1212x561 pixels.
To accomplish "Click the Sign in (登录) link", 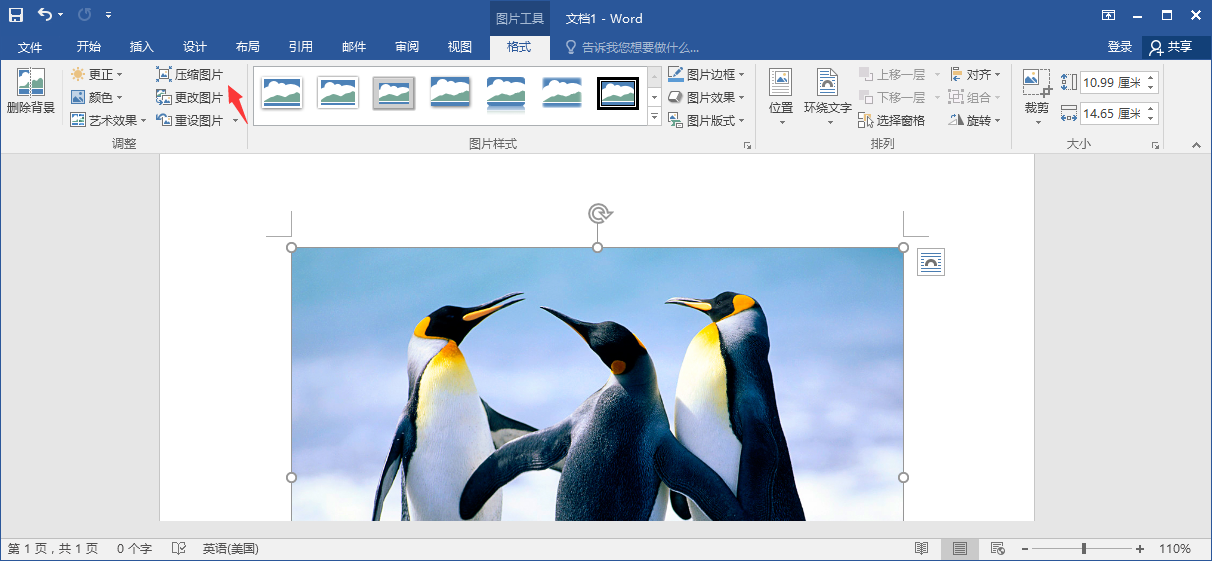I will [x=1119, y=47].
